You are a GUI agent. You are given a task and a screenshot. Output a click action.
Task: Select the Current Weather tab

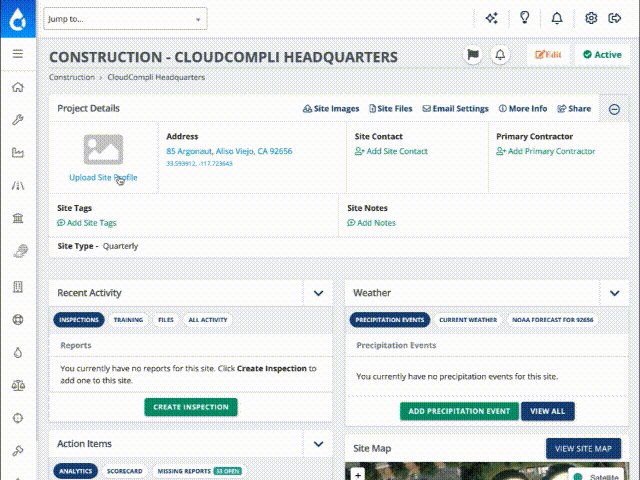click(468, 320)
